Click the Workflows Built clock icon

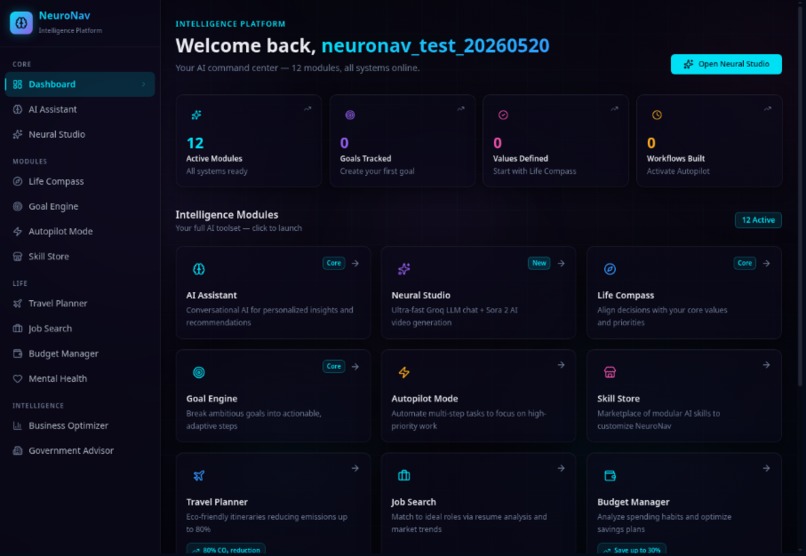[657, 115]
